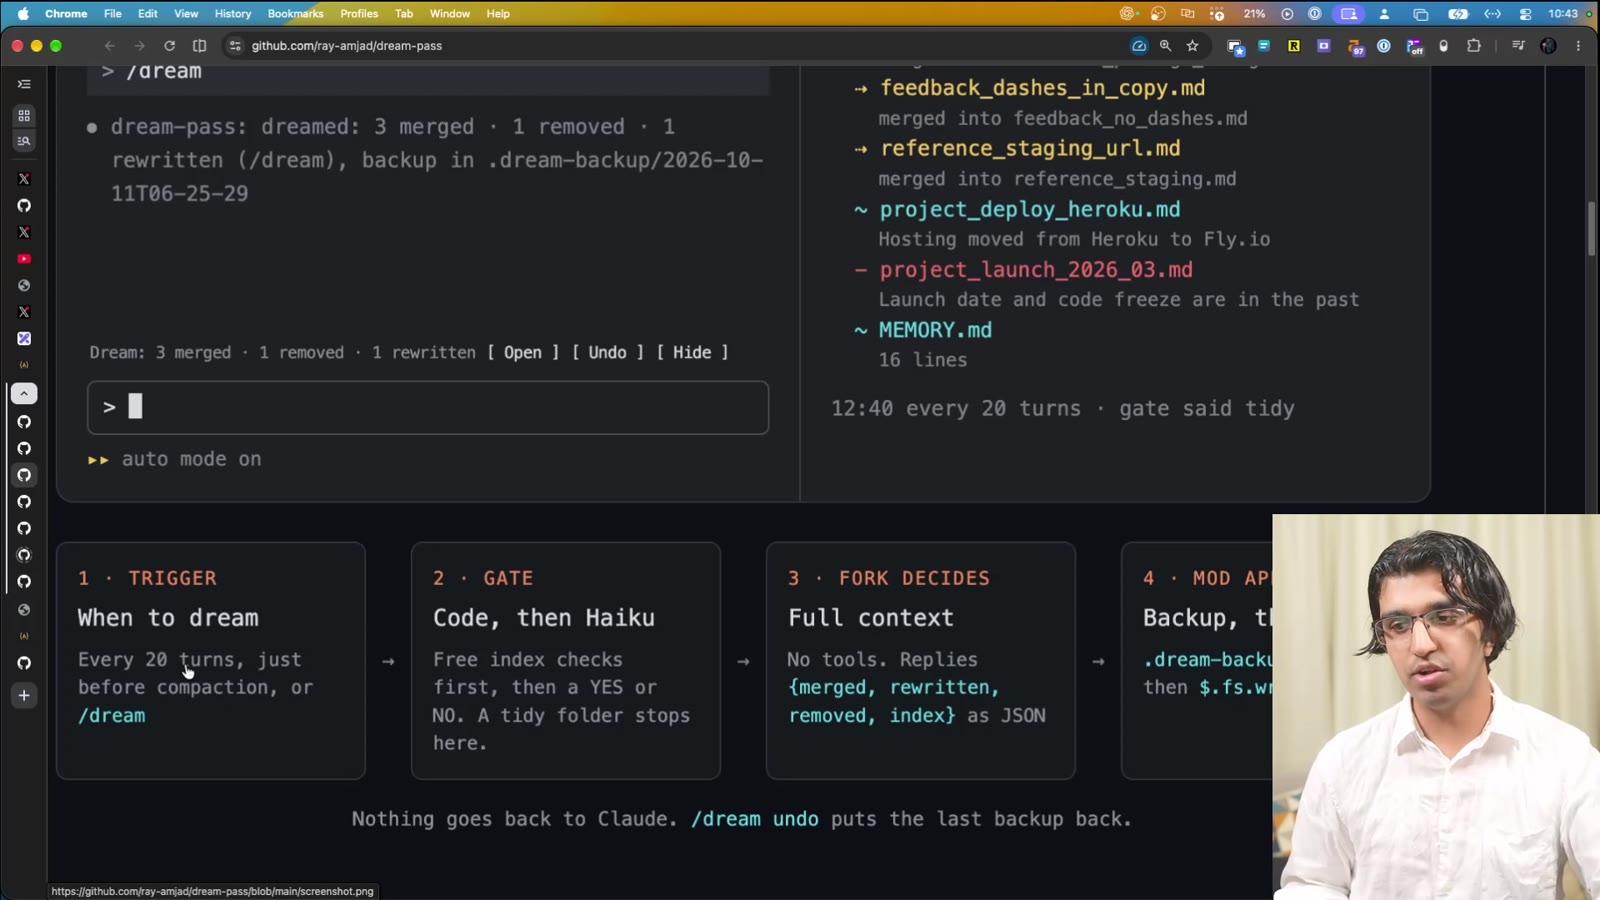Open the 1Password extension in Chrome toolbar
The height and width of the screenshot is (900, 1600).
click(x=1384, y=46)
